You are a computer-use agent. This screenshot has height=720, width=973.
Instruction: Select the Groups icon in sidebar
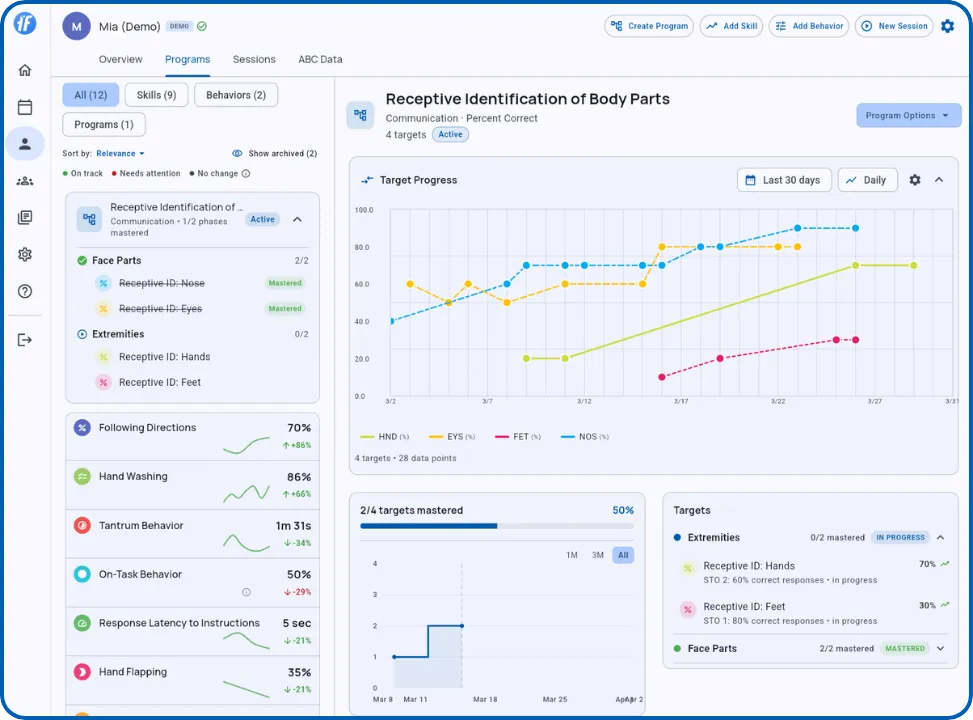[24, 181]
